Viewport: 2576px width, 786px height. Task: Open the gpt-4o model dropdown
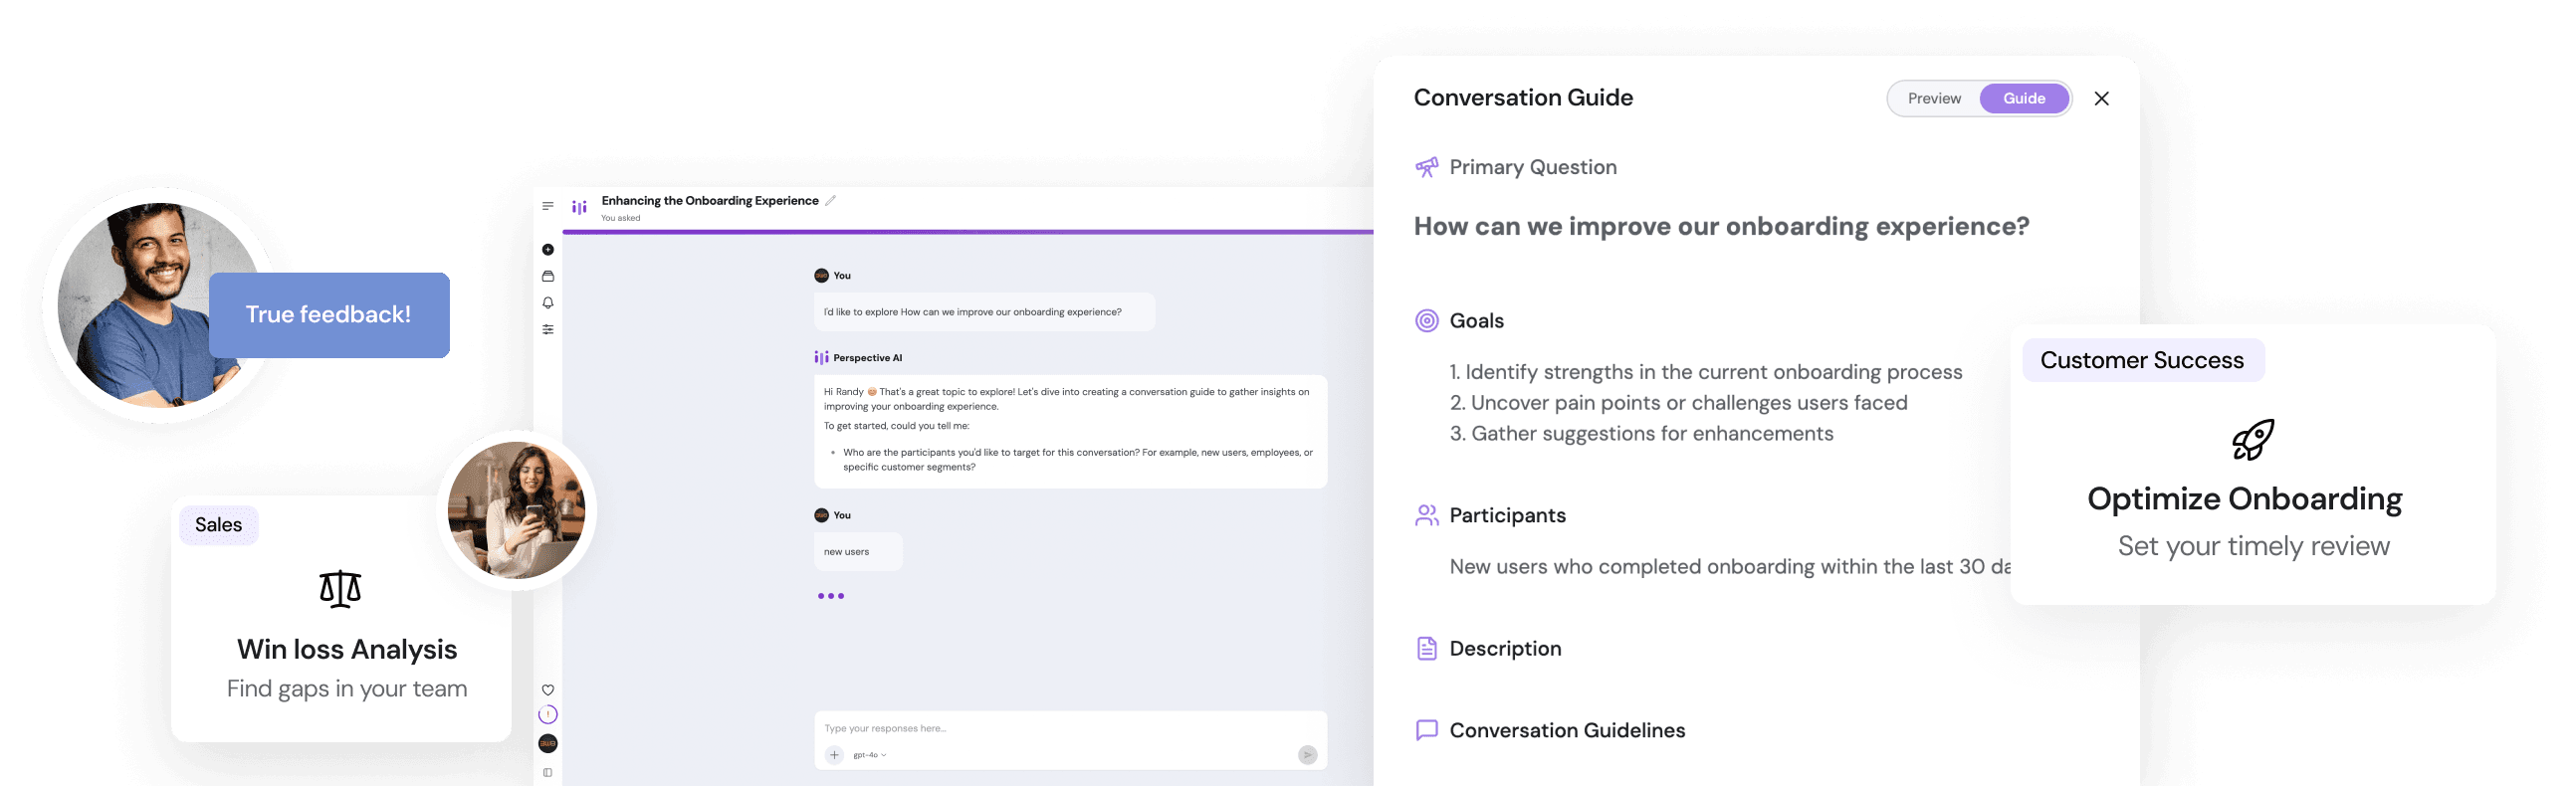pos(870,755)
